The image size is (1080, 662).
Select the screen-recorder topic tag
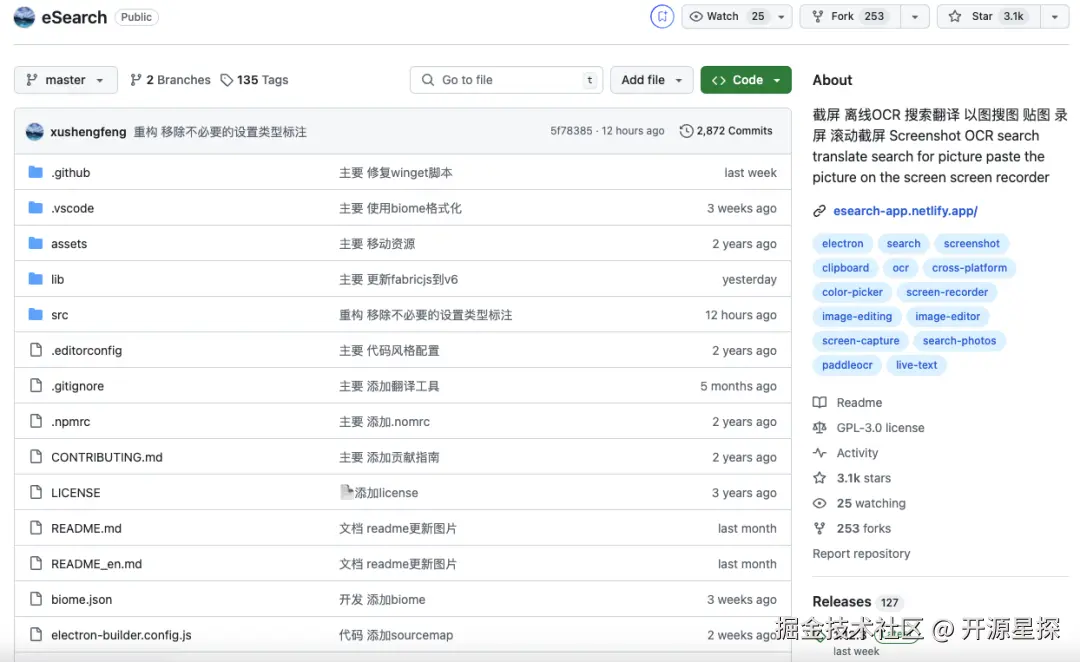pyautogui.click(x=946, y=292)
